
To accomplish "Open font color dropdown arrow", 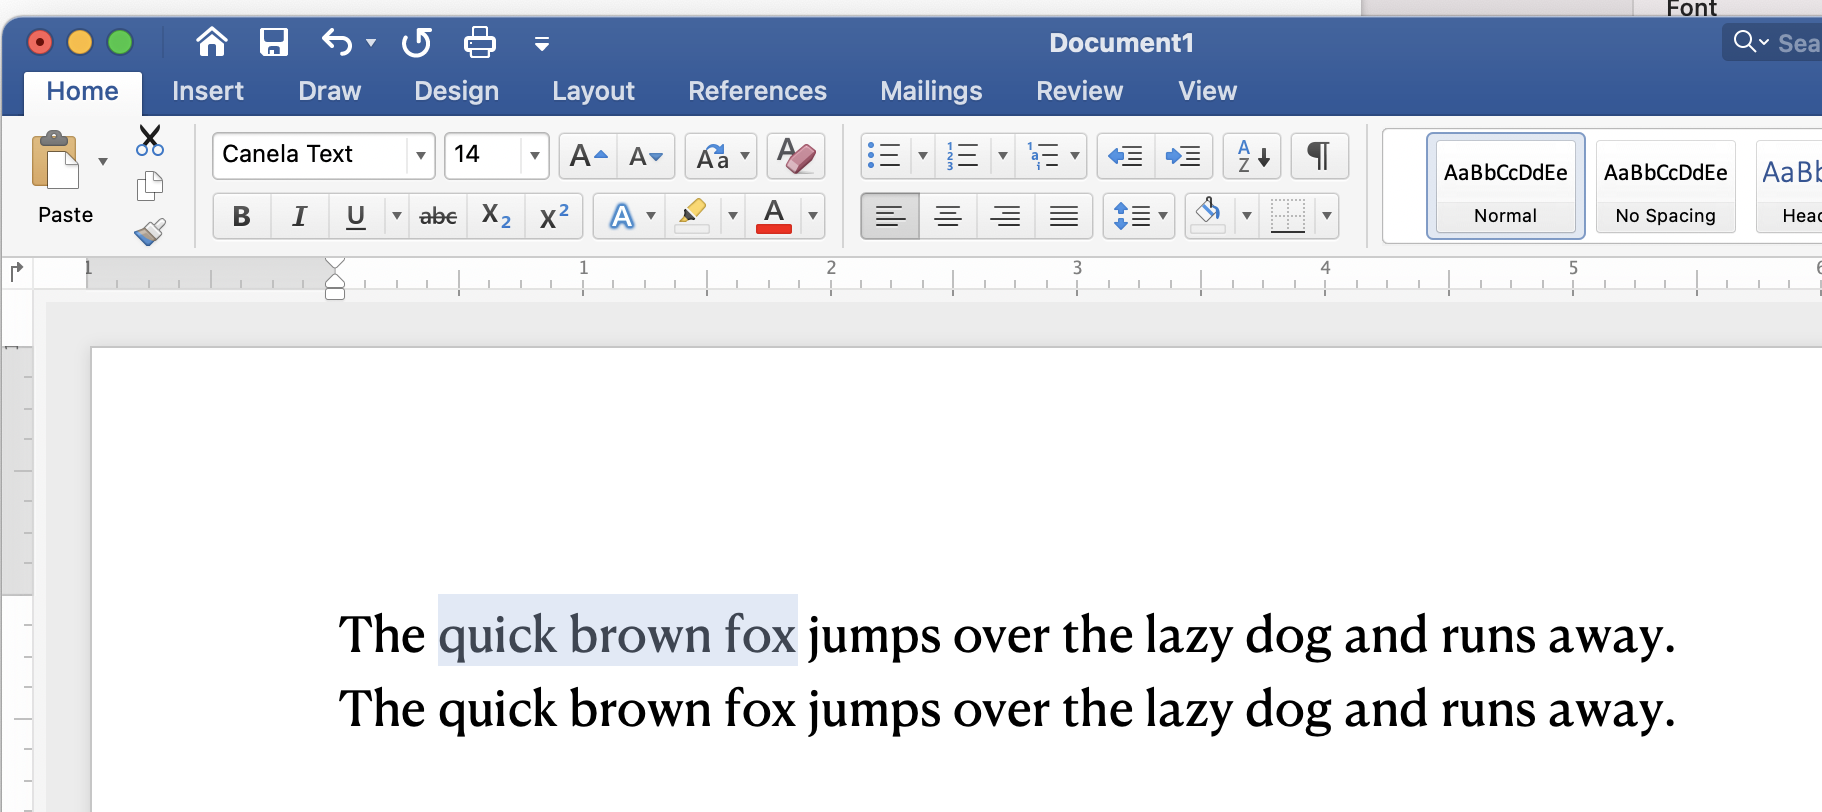I will (813, 216).
